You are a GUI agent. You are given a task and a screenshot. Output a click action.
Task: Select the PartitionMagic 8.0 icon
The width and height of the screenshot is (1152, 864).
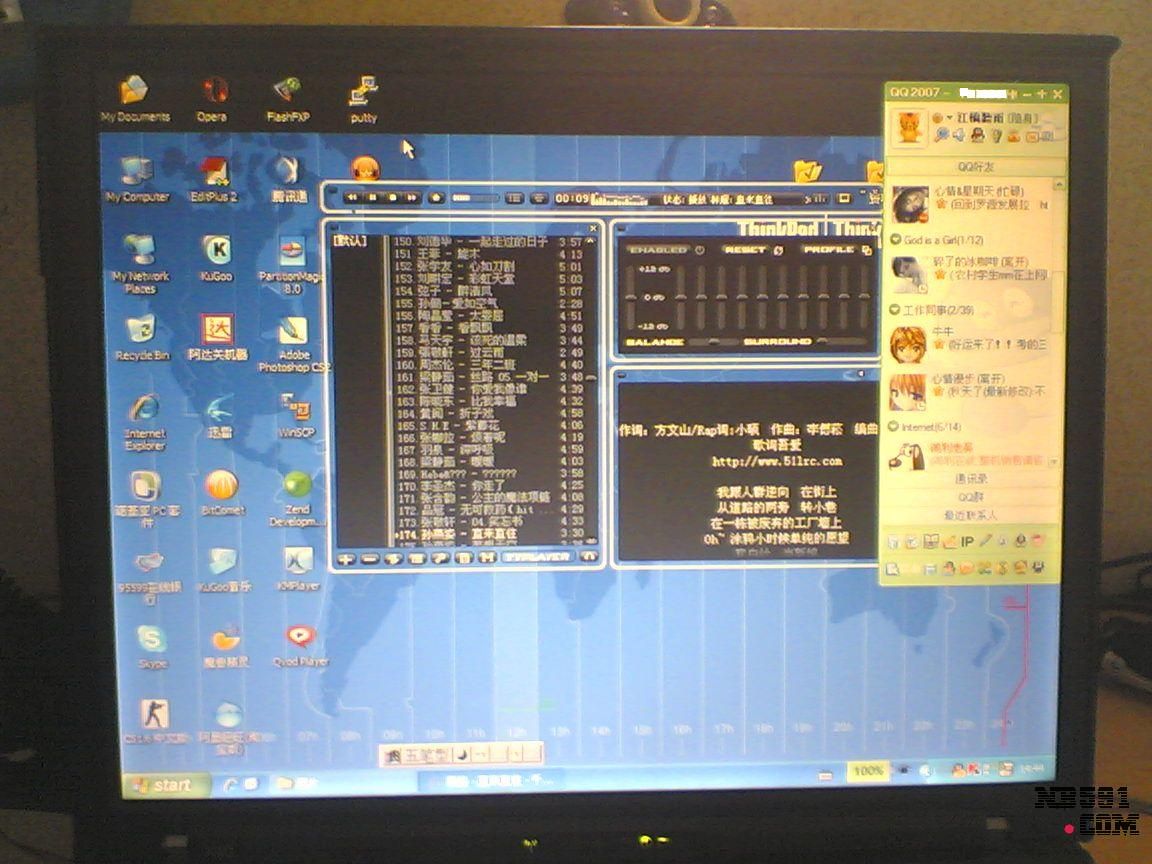(292, 264)
